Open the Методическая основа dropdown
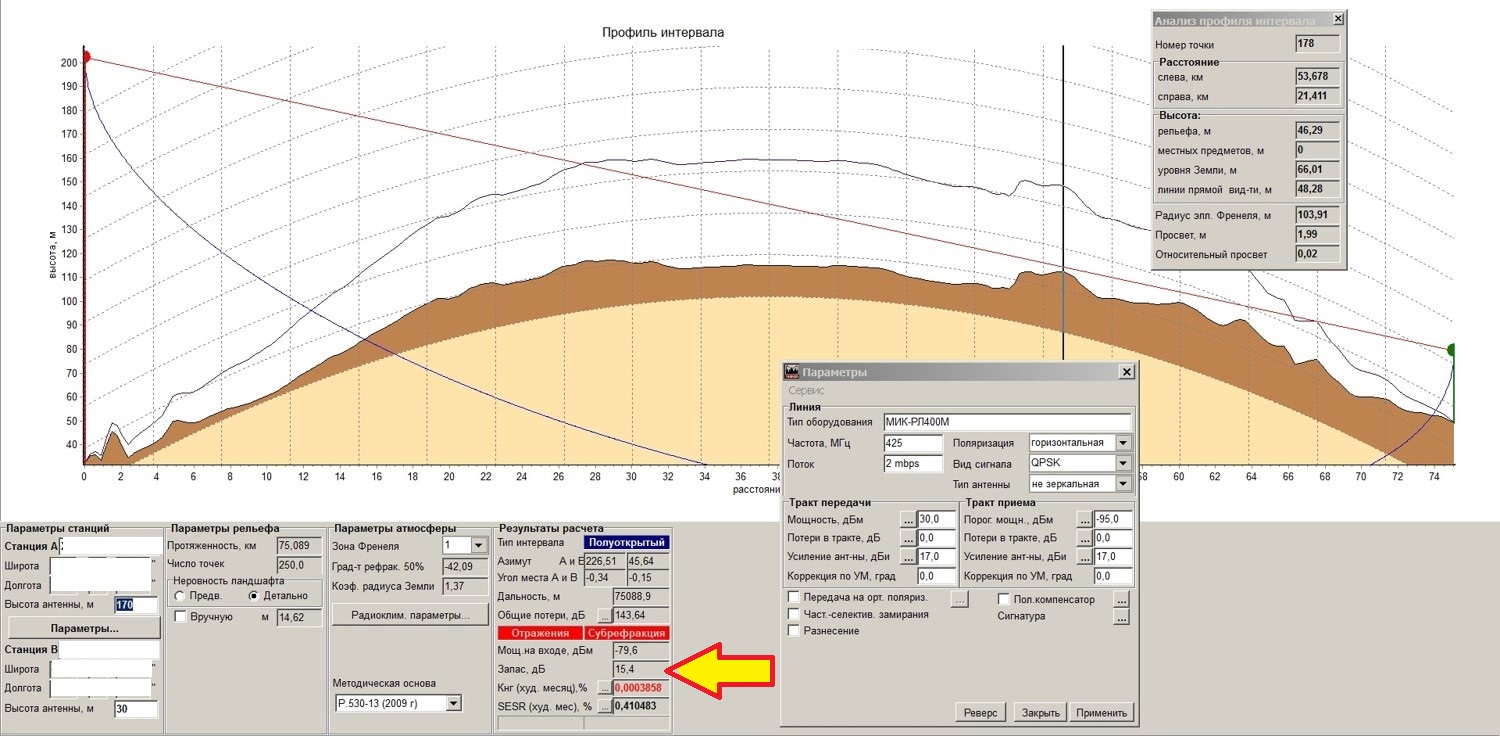 pyautogui.click(x=454, y=704)
